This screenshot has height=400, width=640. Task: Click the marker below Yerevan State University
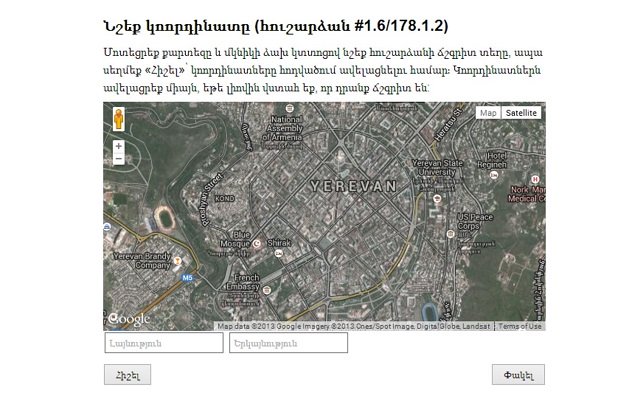(x=437, y=199)
